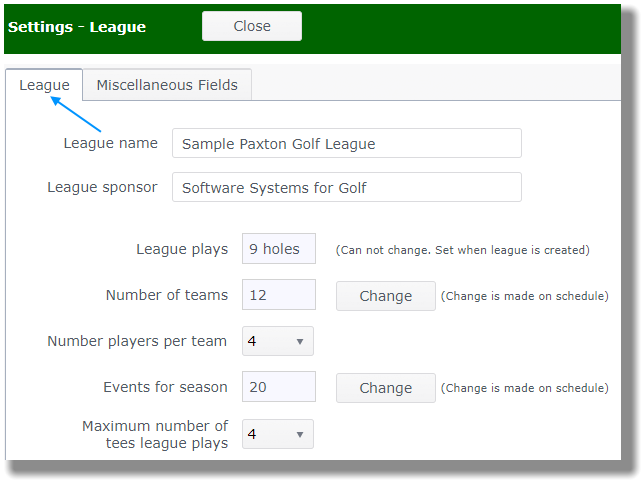Open the Number players per team dropdown
The height and width of the screenshot is (486, 644).
tap(278, 341)
